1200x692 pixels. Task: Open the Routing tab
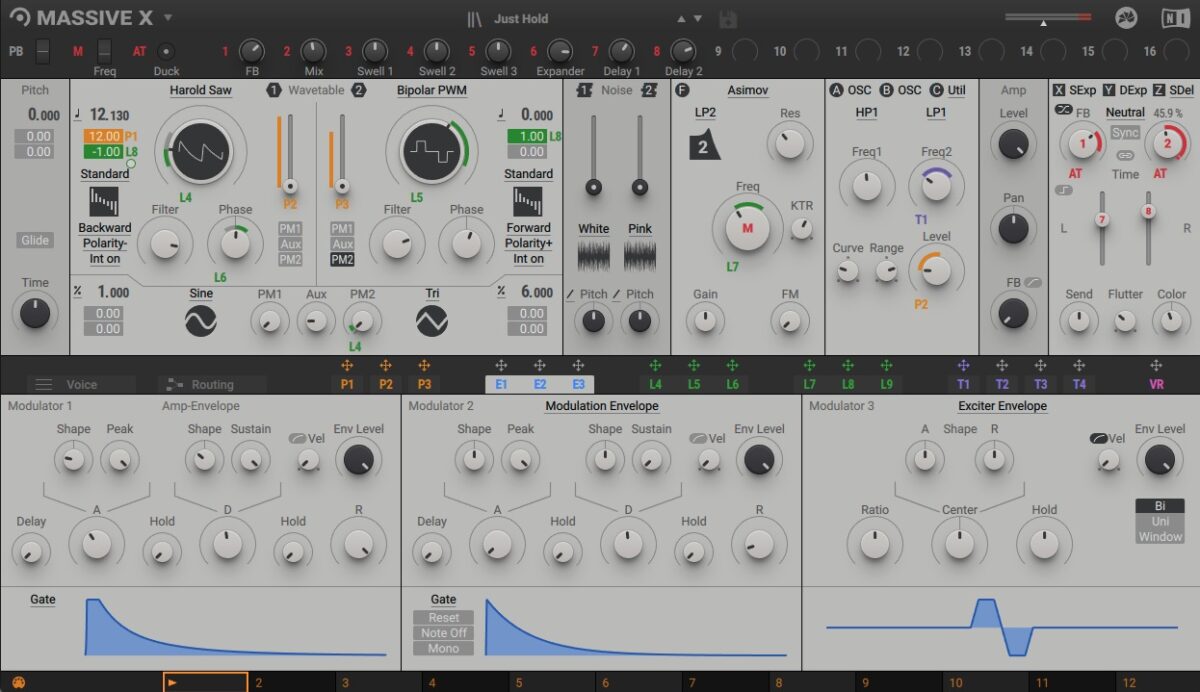212,384
